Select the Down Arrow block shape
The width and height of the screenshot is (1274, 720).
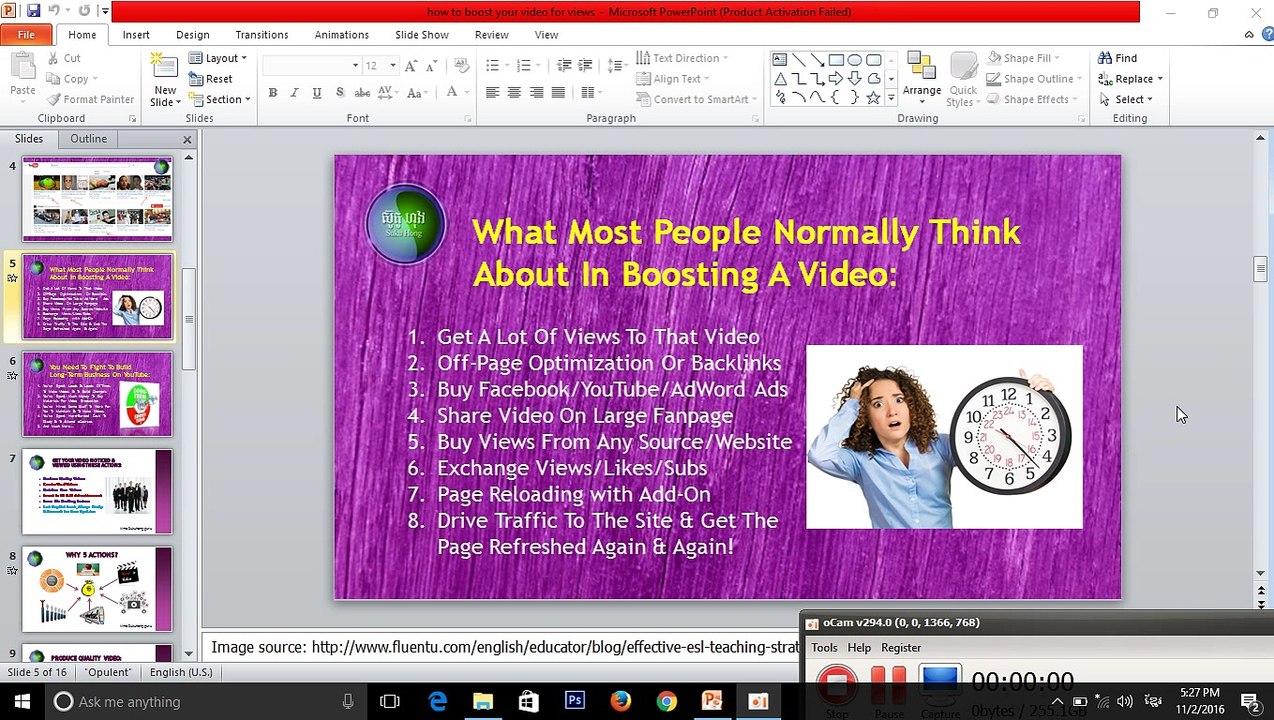[855, 78]
